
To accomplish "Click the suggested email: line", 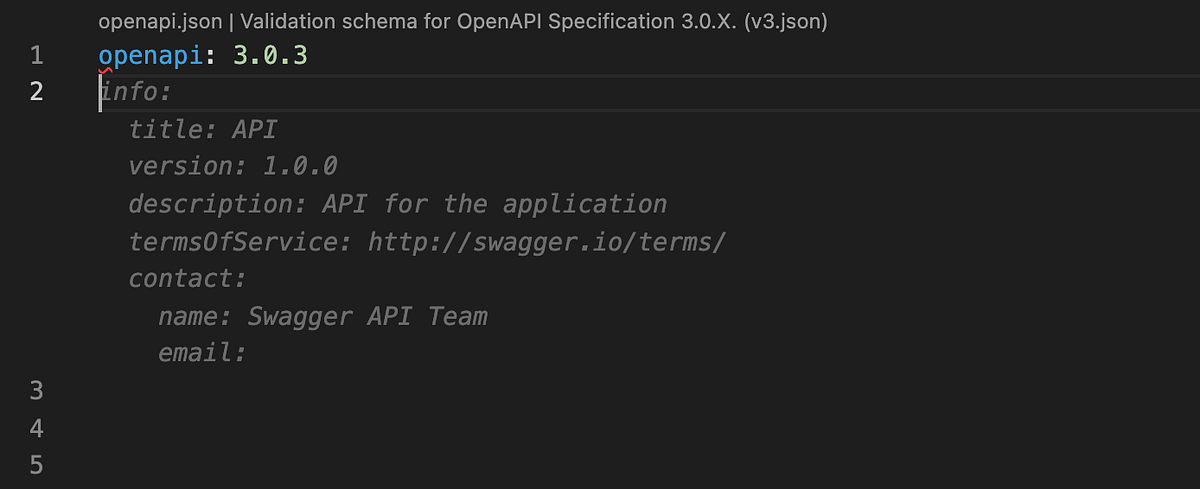I will [x=202, y=353].
